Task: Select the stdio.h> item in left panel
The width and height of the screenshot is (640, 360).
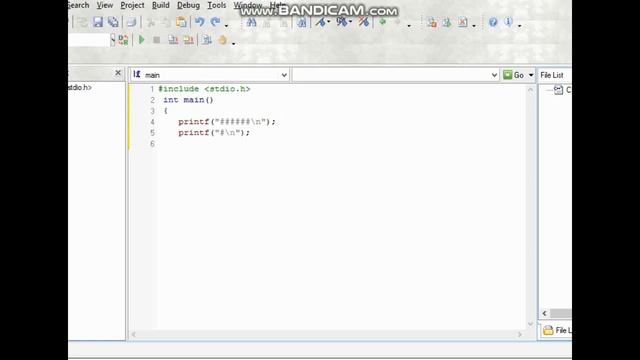Action: [x=80, y=87]
